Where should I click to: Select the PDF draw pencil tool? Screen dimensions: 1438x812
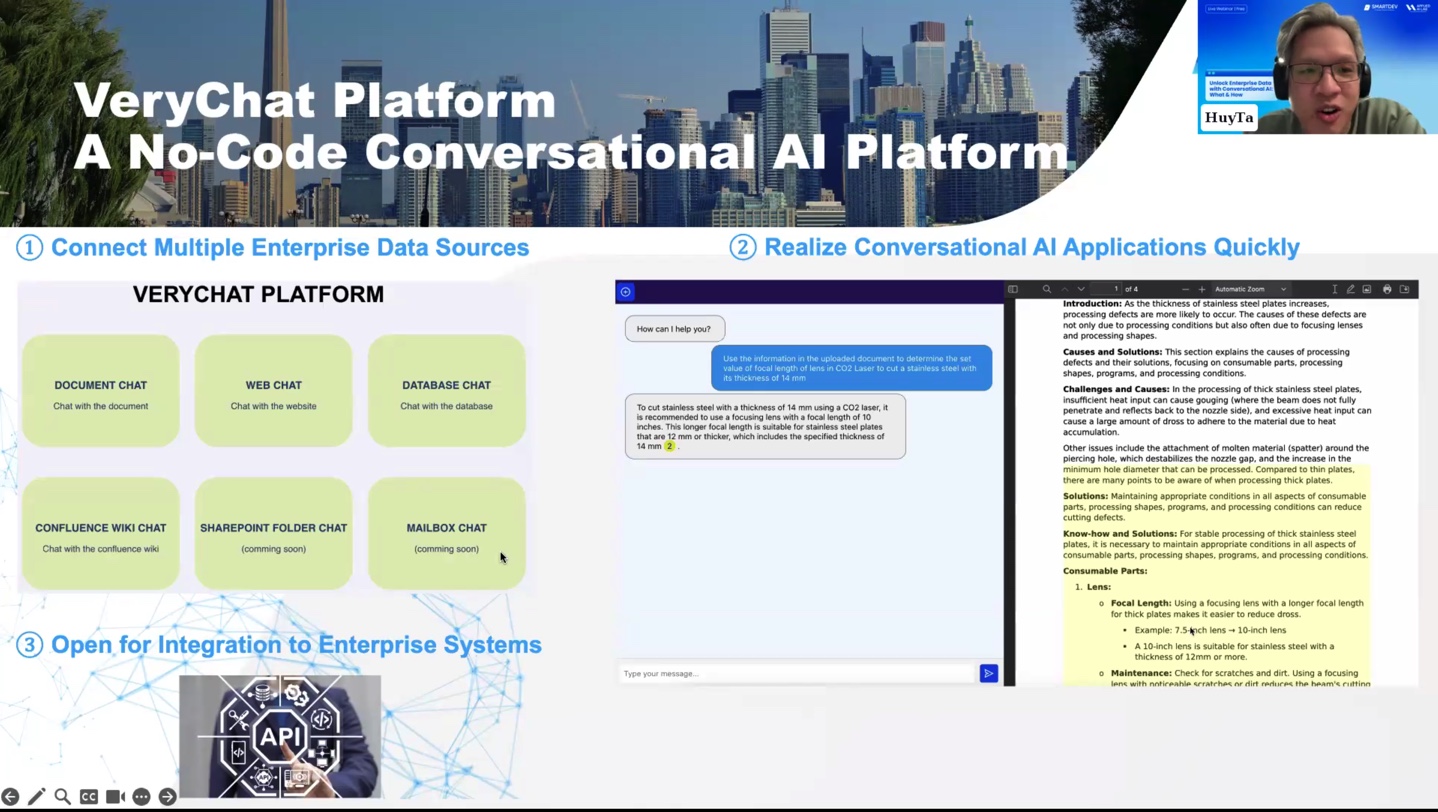coord(1350,289)
